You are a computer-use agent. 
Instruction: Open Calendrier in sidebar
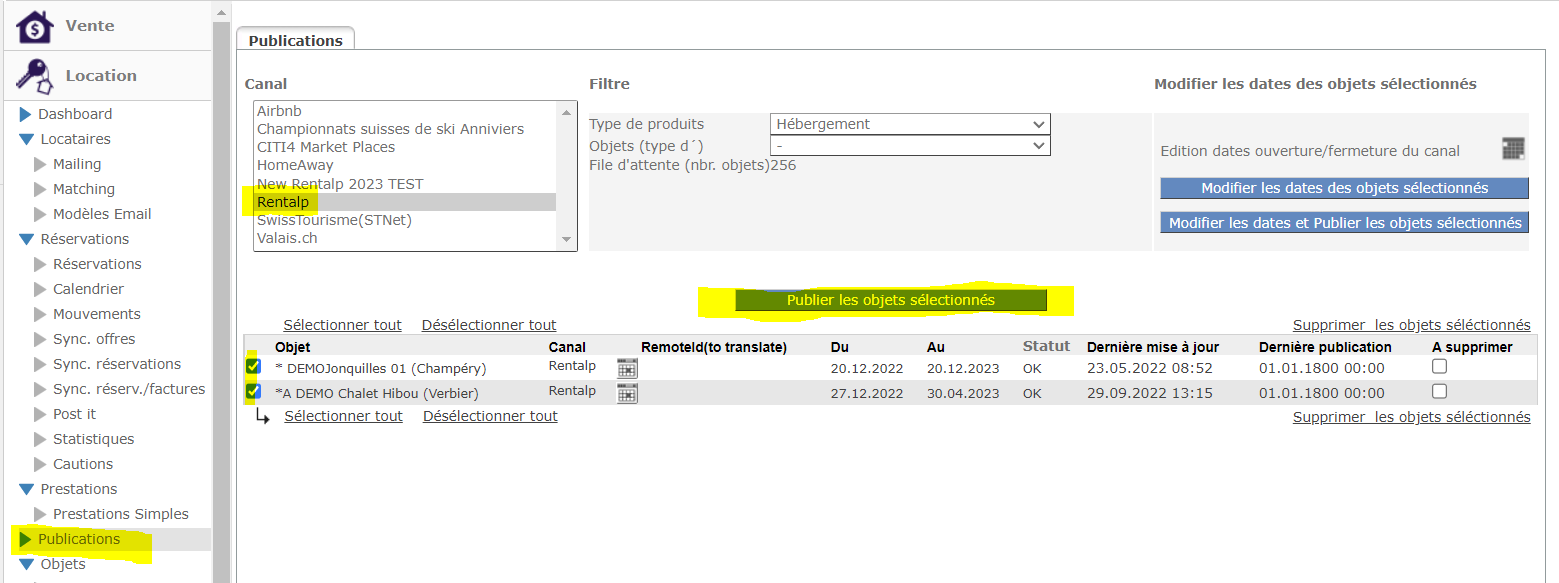(88, 289)
